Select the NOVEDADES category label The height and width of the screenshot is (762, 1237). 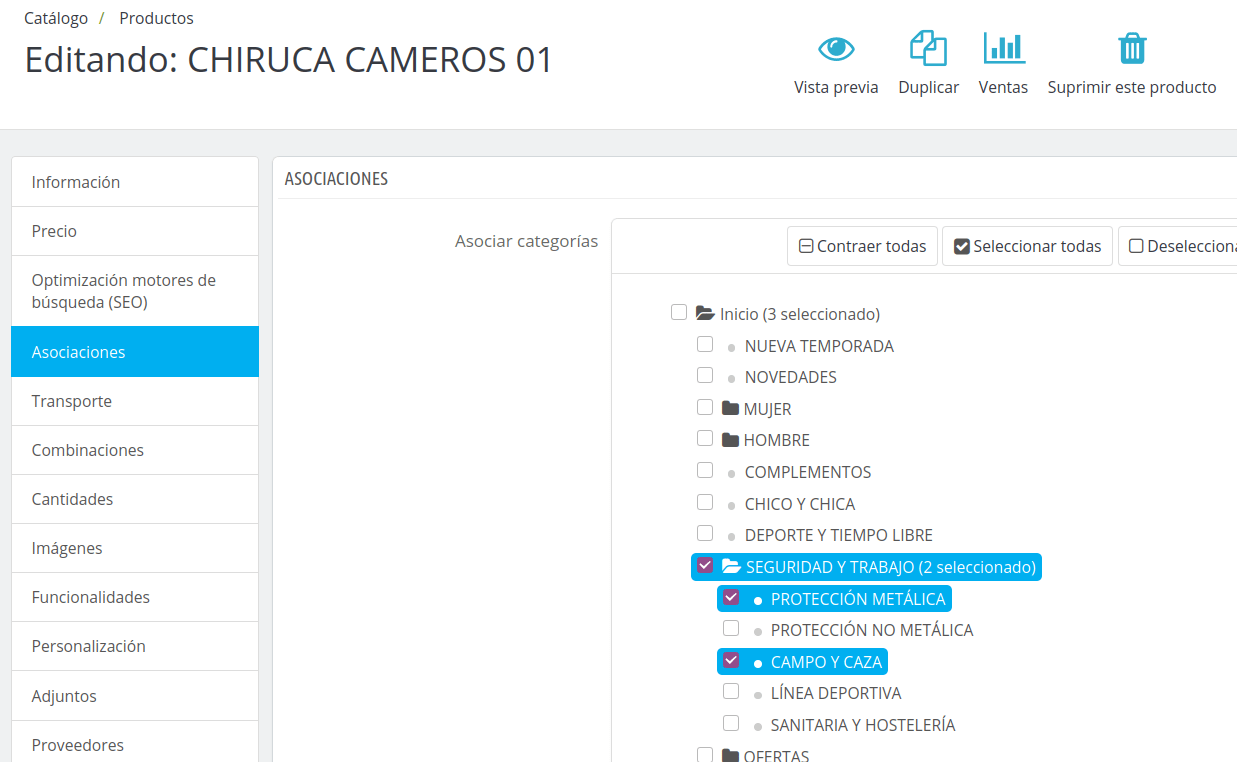(x=791, y=377)
